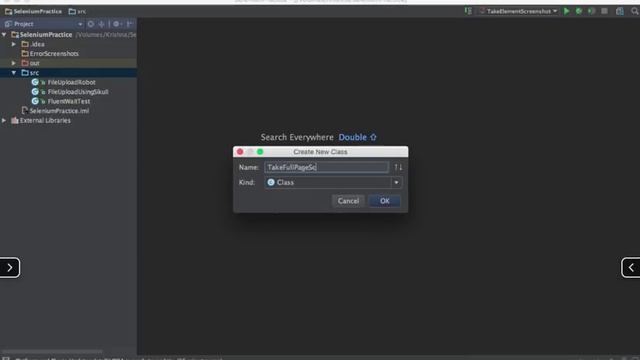Close the Create New Class dialog
Viewport: 640px width, 360px height.
point(240,152)
